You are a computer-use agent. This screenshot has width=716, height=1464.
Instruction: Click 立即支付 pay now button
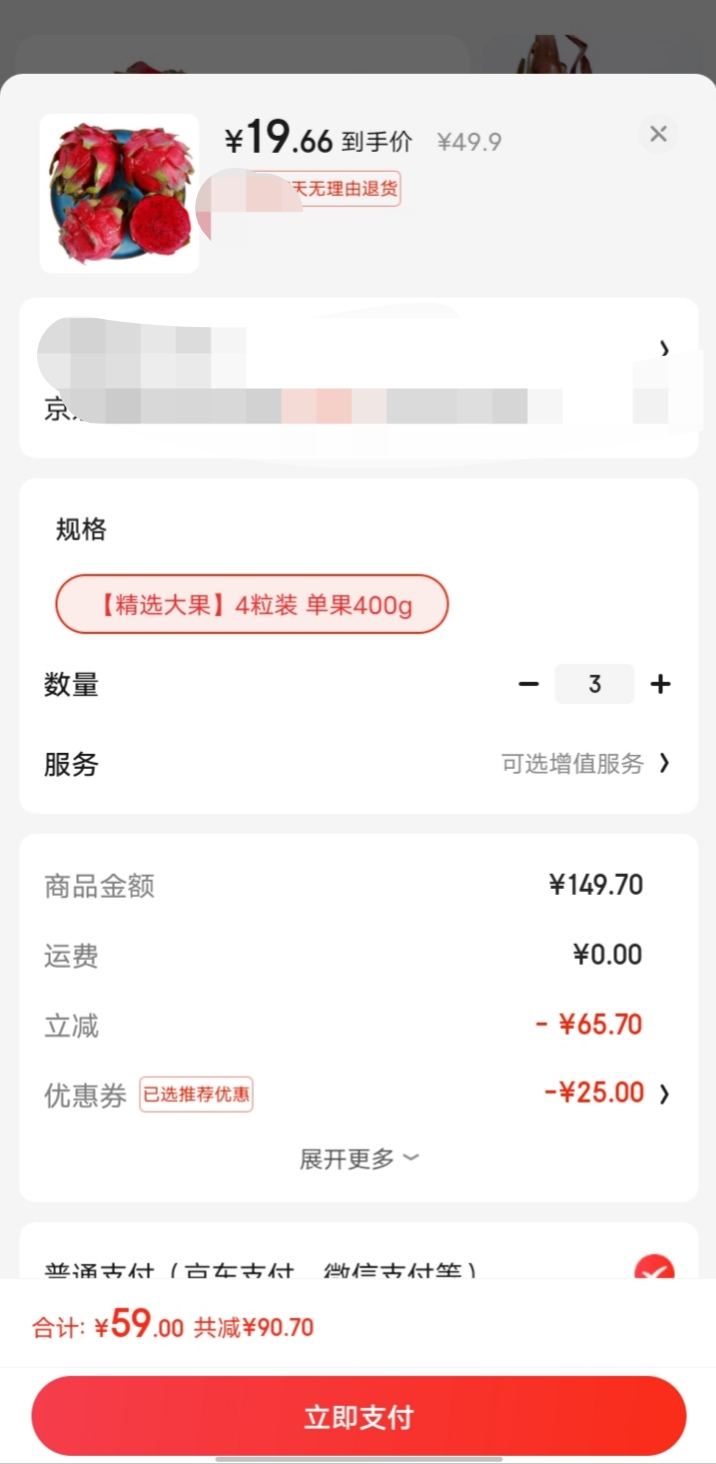click(359, 1416)
